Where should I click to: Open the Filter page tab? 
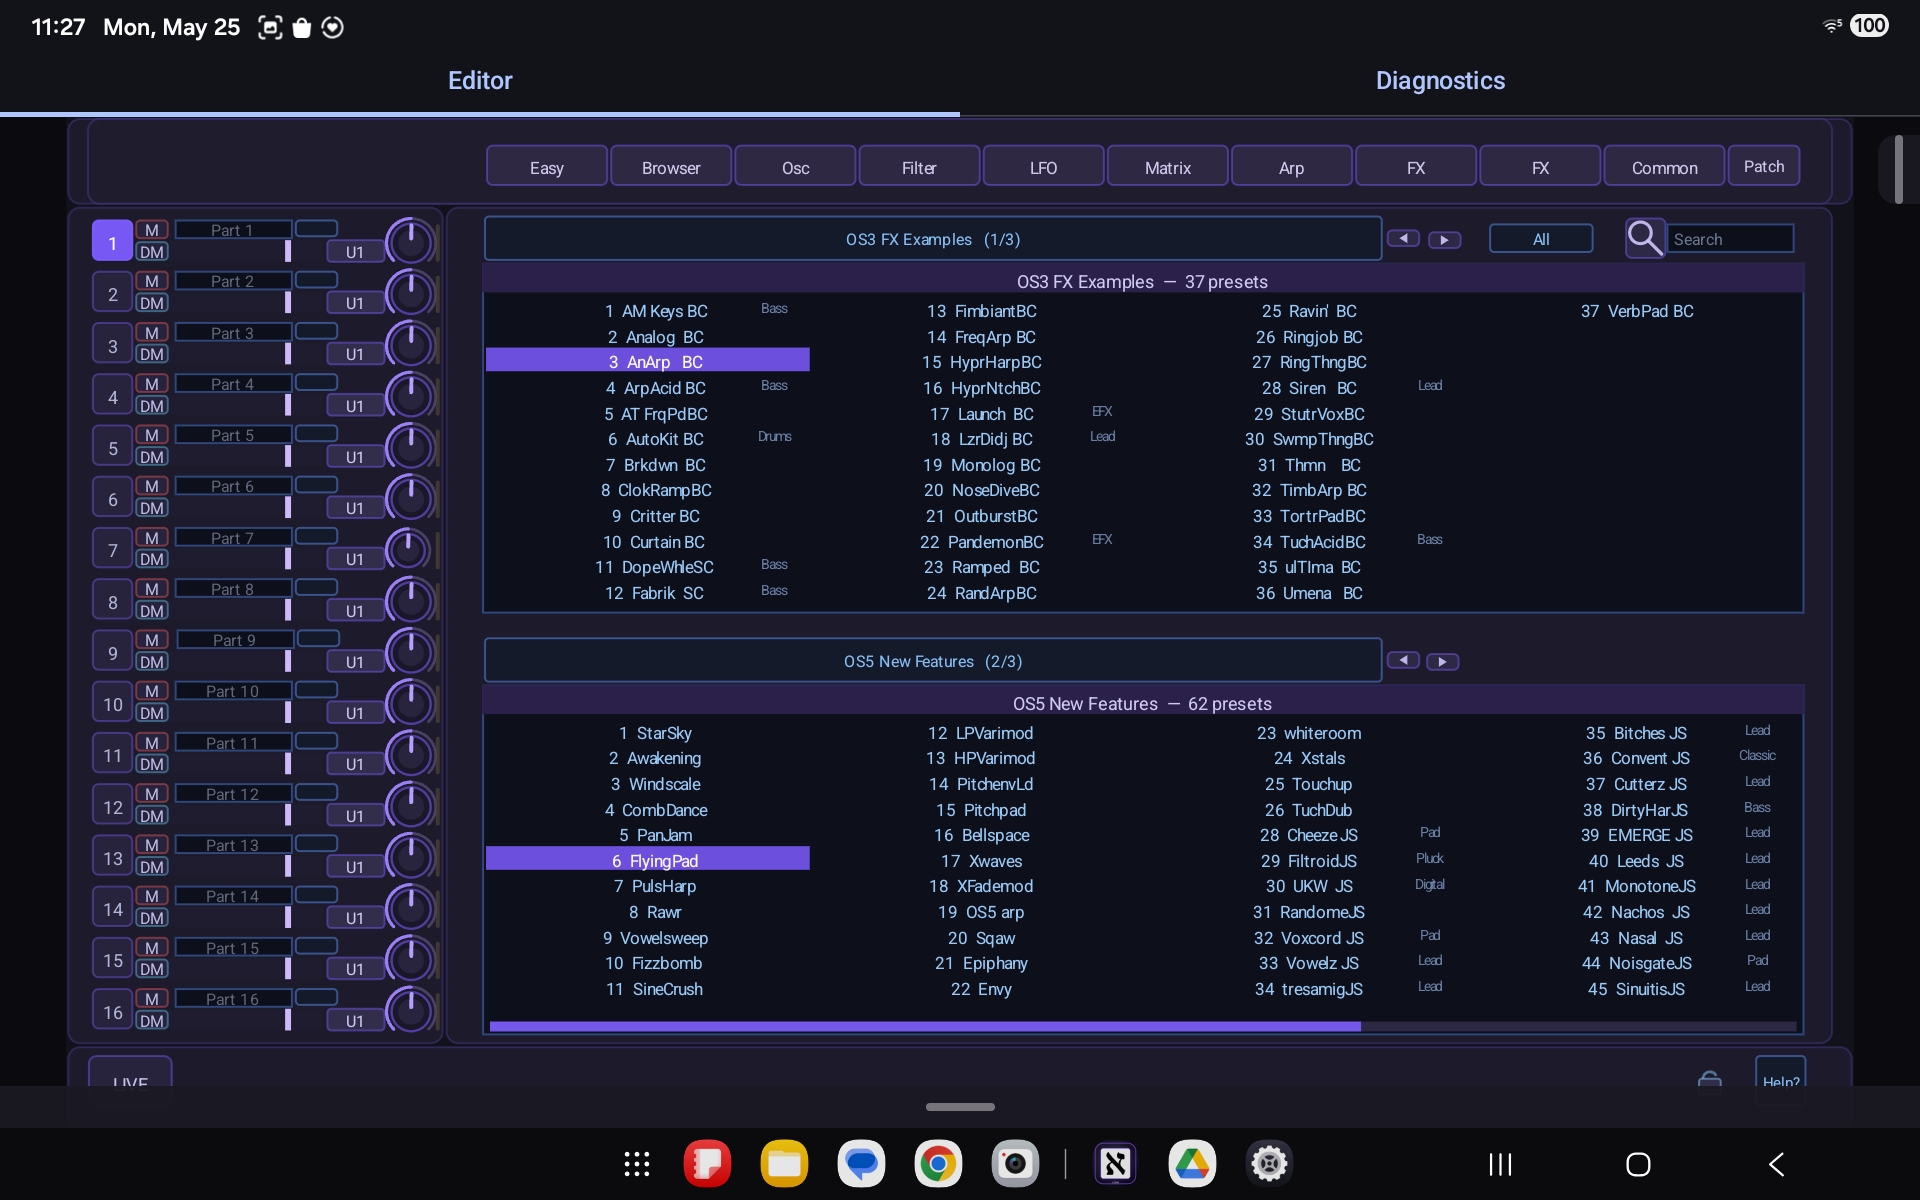919,167
